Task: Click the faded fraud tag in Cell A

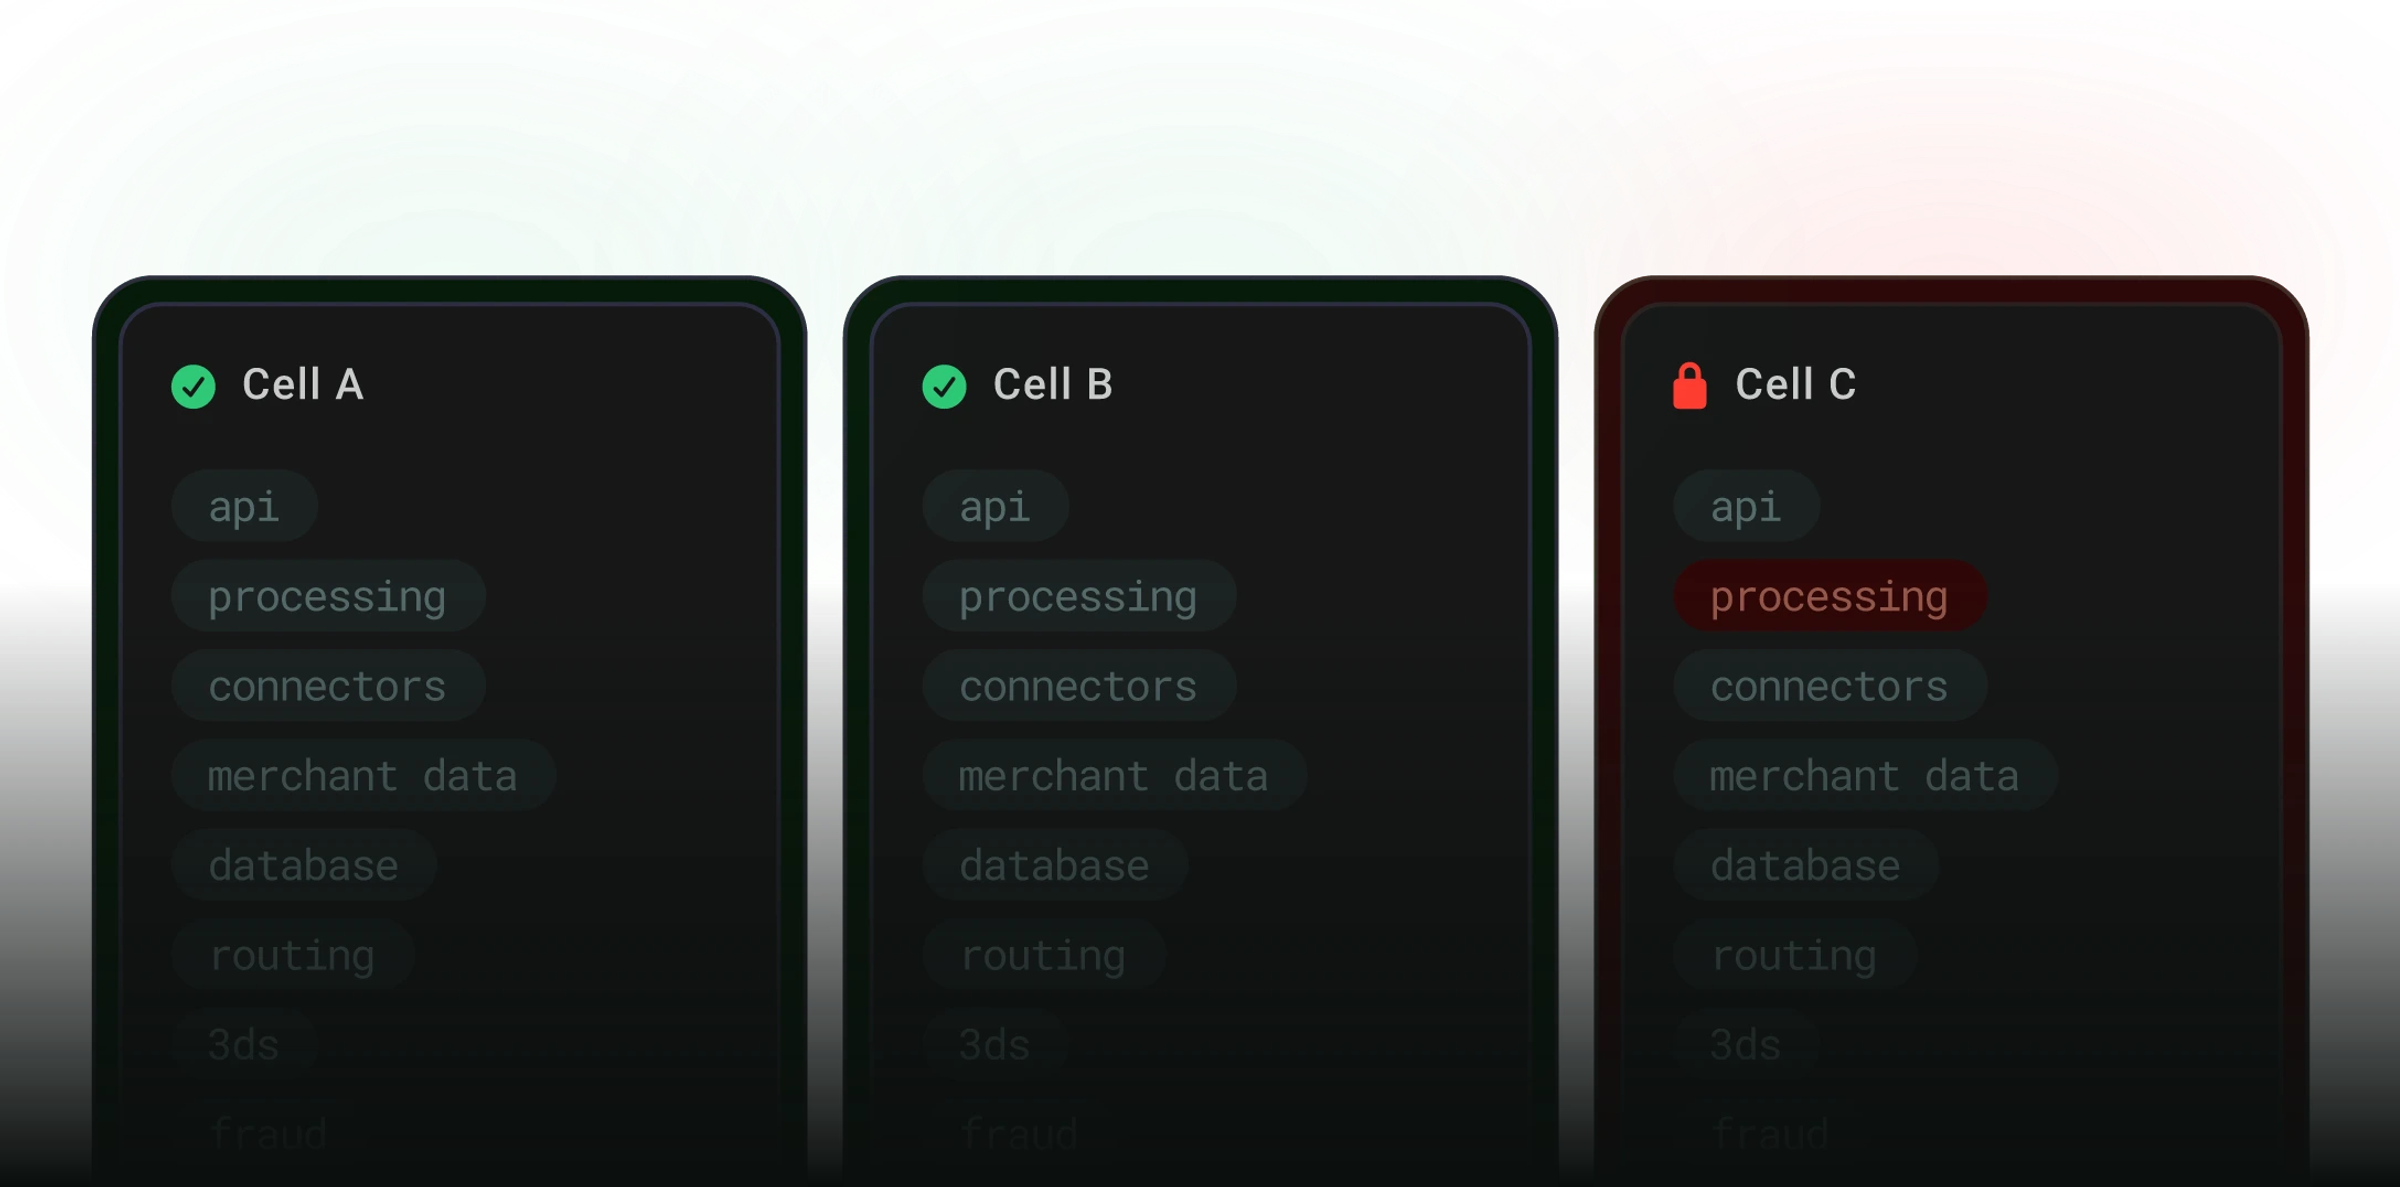Action: pos(268,1134)
